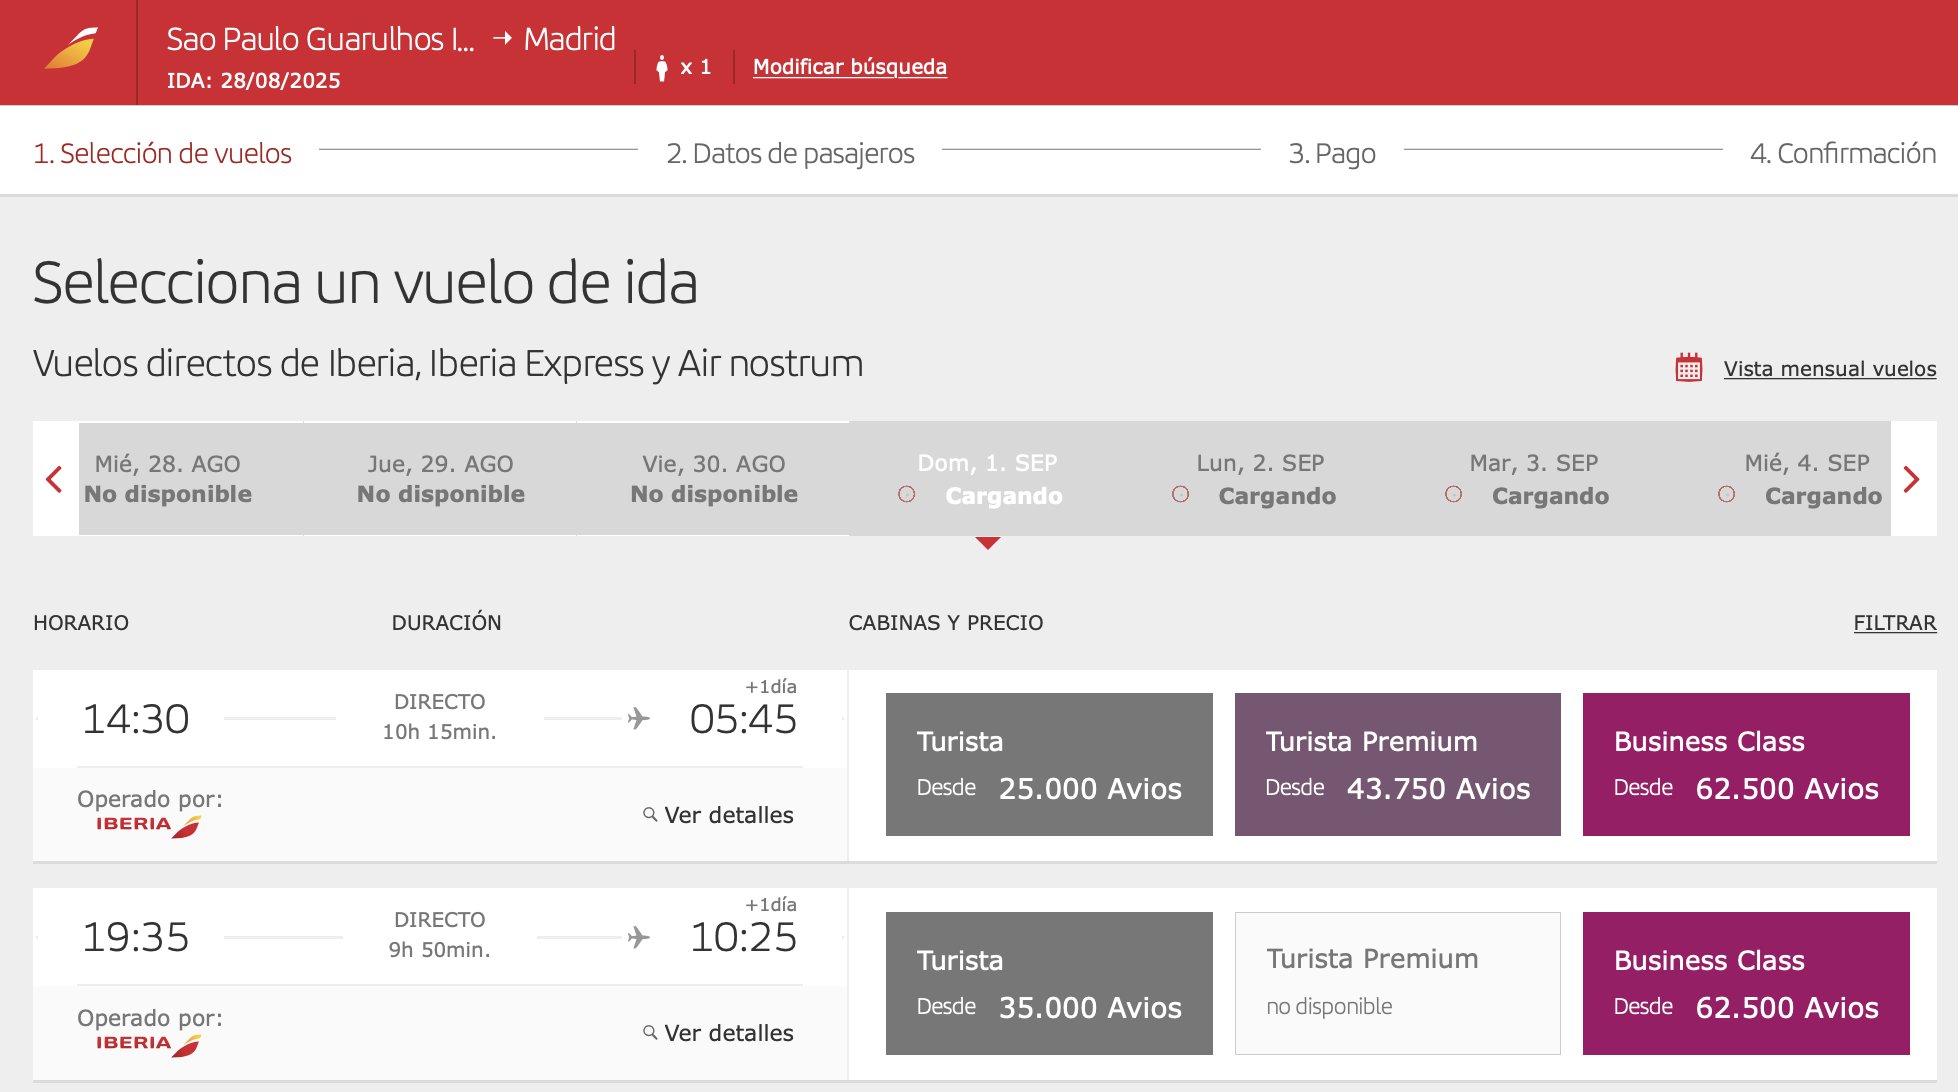Click the monthly view calendar icon
Screen dimensions: 1958x1092
[1688, 367]
